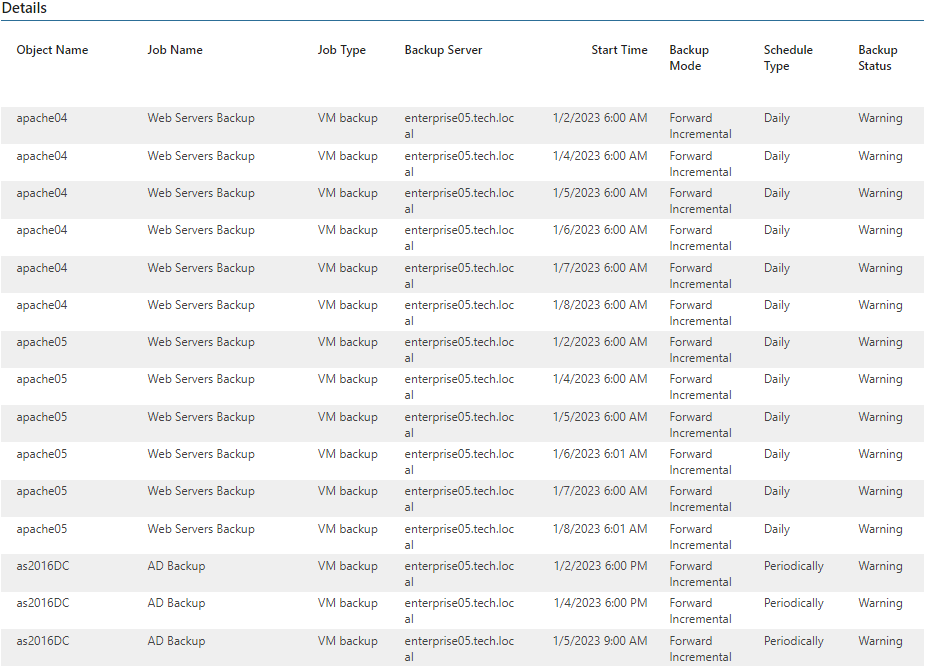Image resolution: width=928 pixels, height=669 pixels.
Task: Click the Schedule Type column header
Action: coord(788,58)
